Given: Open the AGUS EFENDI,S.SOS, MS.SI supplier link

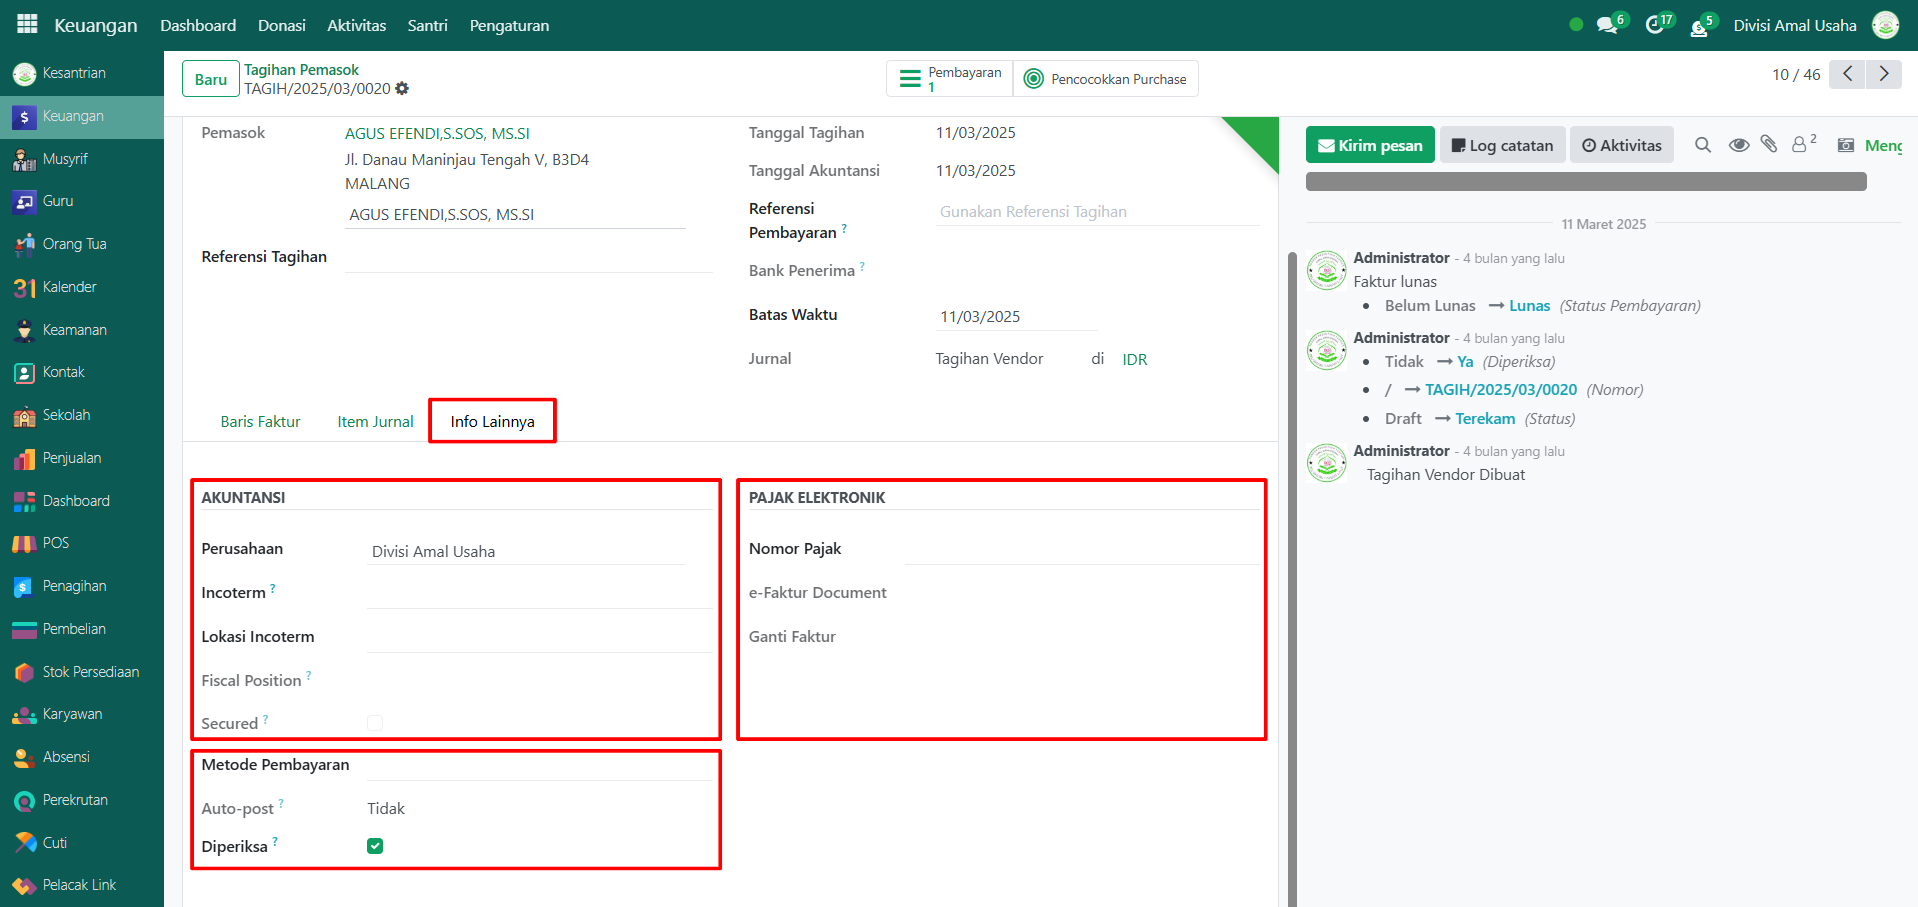Looking at the screenshot, I should click(x=437, y=133).
